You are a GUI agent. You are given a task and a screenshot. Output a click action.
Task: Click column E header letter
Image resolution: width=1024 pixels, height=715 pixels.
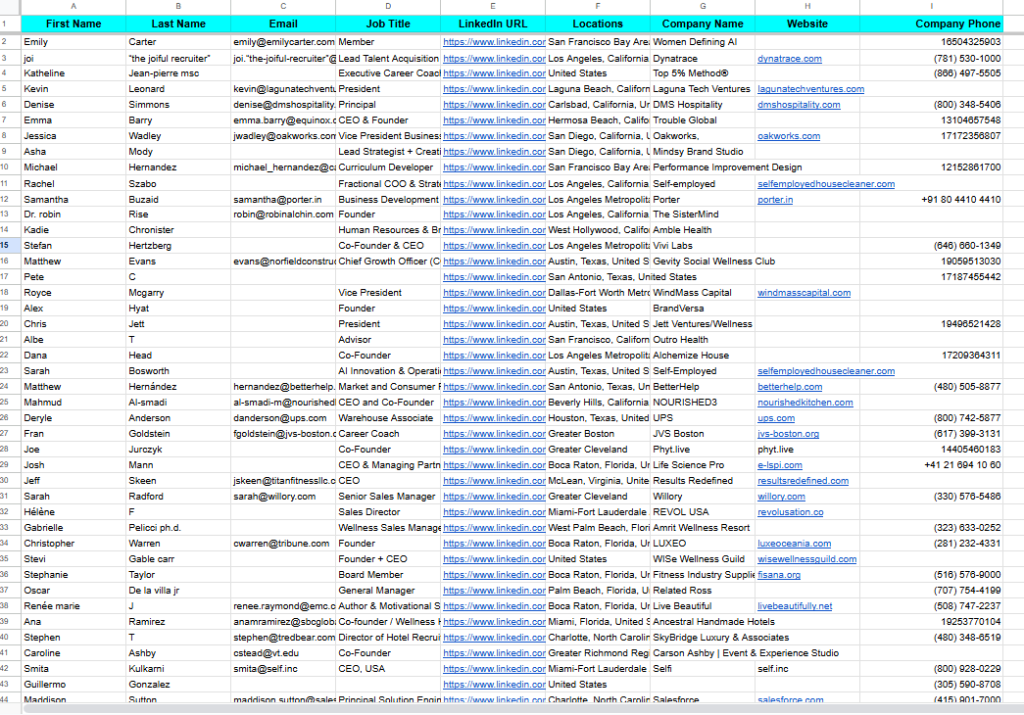[x=492, y=7]
